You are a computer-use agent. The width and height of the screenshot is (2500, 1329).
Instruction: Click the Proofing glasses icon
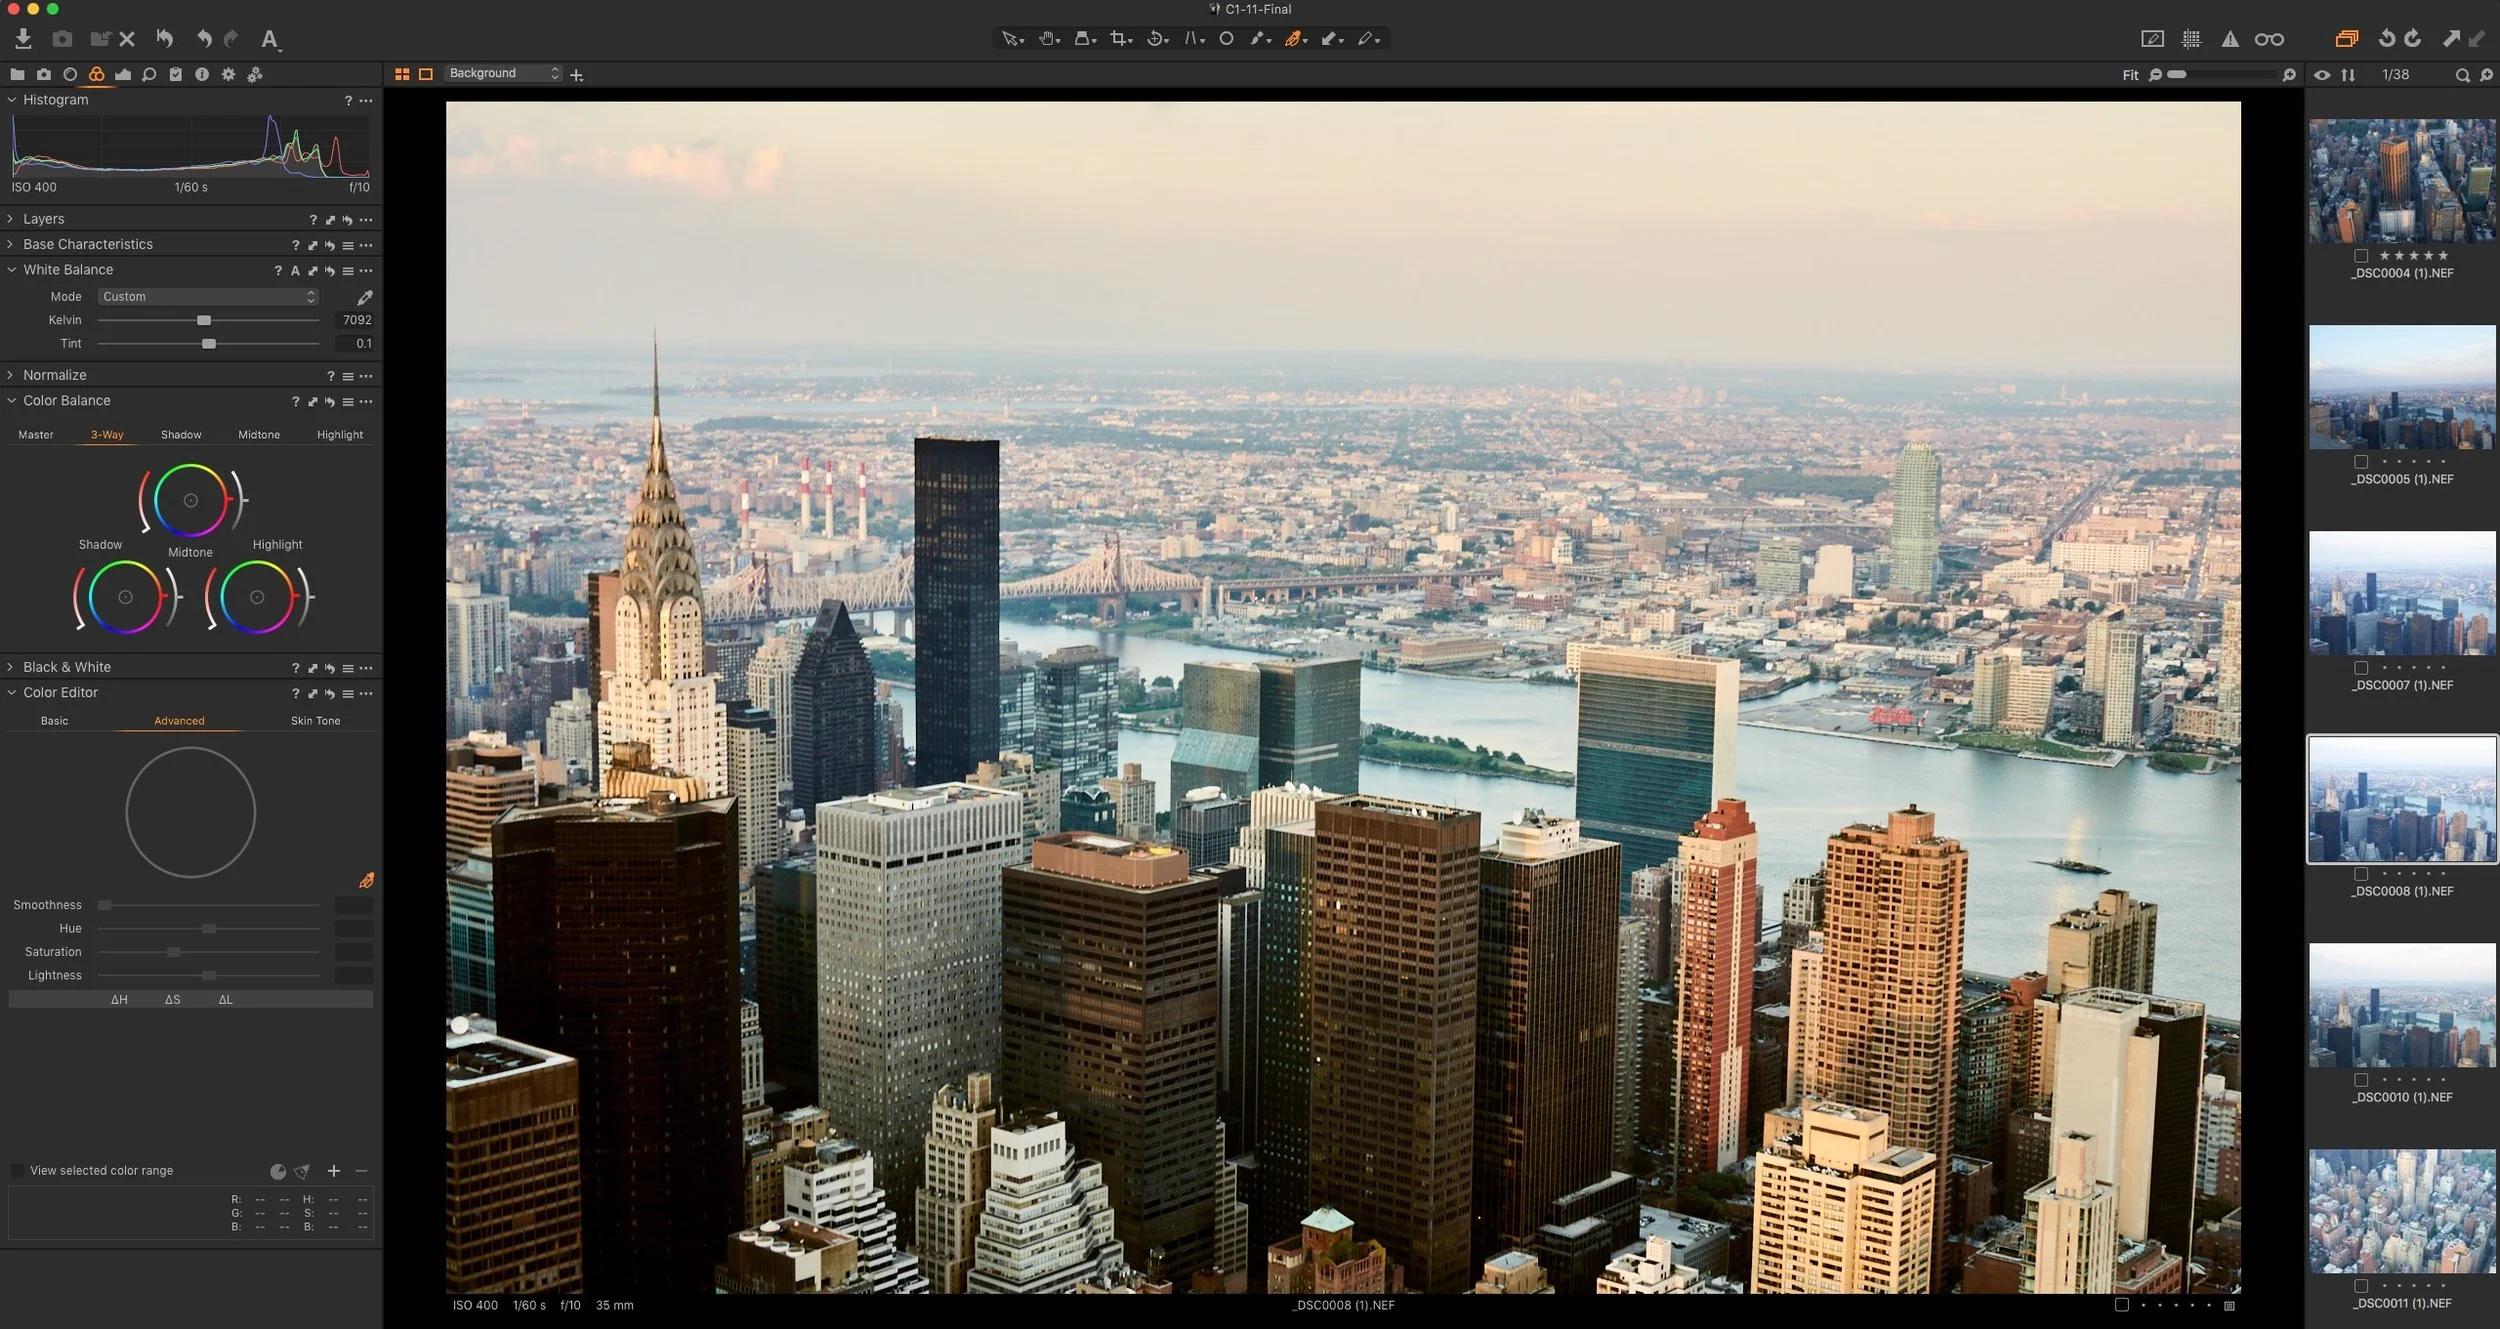click(x=2269, y=39)
